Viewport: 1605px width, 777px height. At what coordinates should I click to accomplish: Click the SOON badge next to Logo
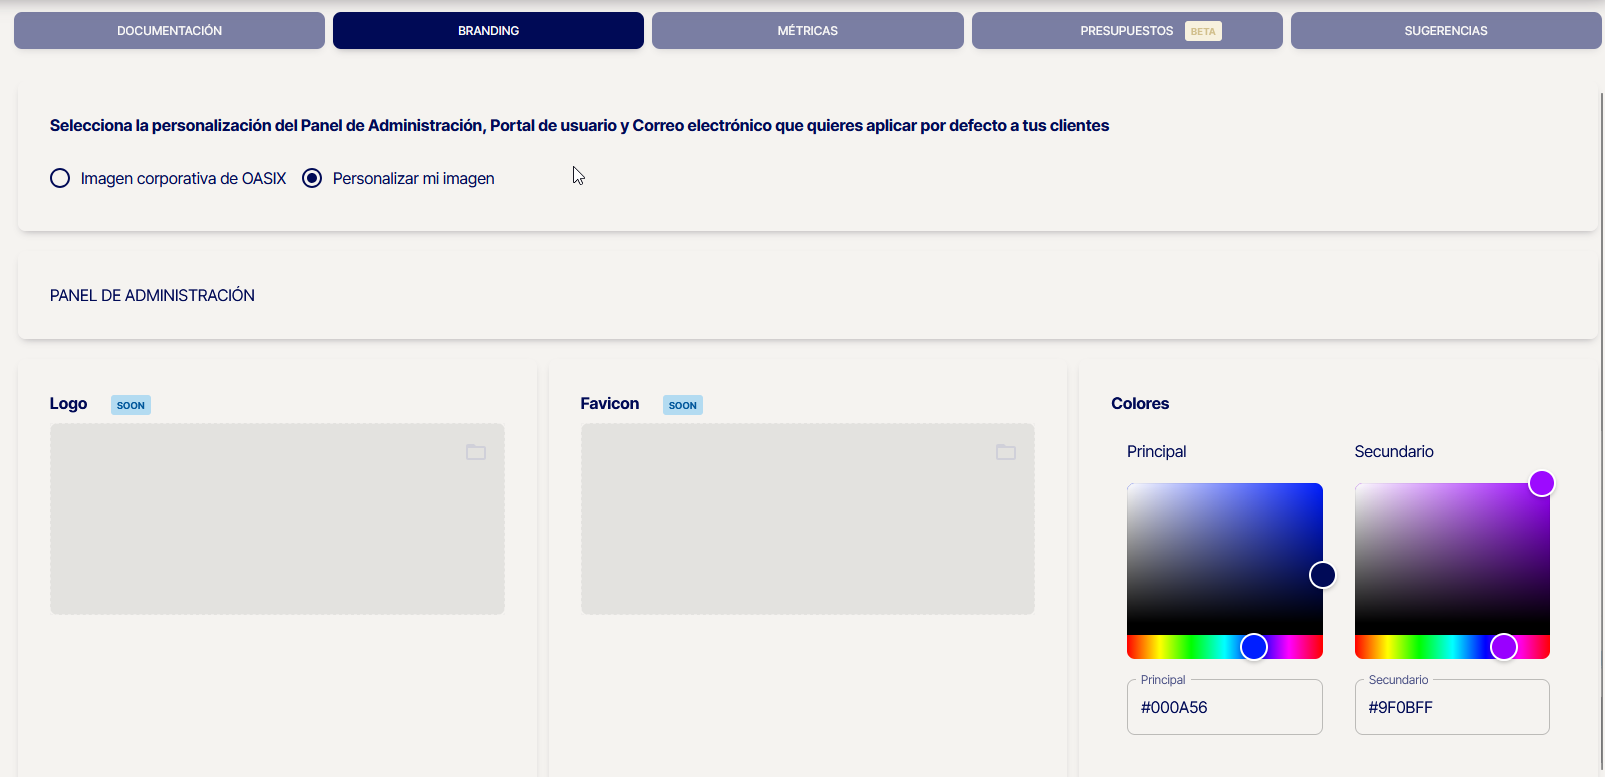[131, 405]
